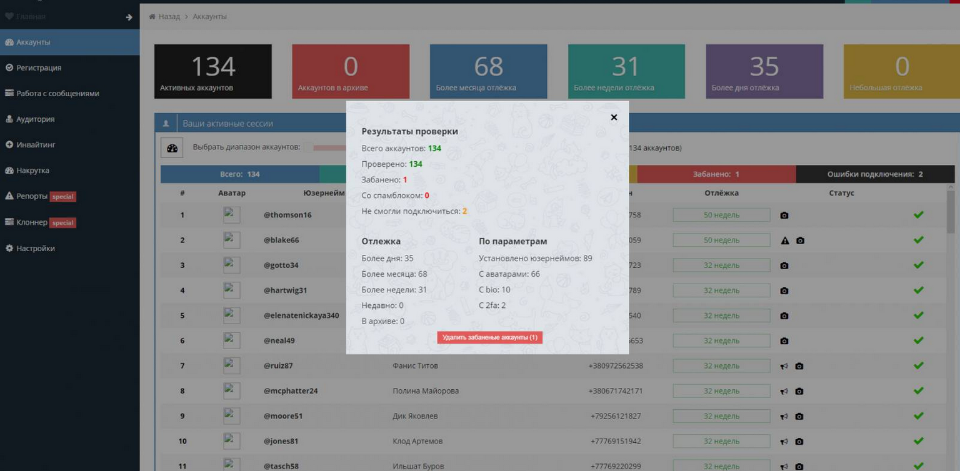The image size is (960, 471).
Task: Click the Инвайтинг plus icon in sidebar
Action: click(x=9, y=145)
